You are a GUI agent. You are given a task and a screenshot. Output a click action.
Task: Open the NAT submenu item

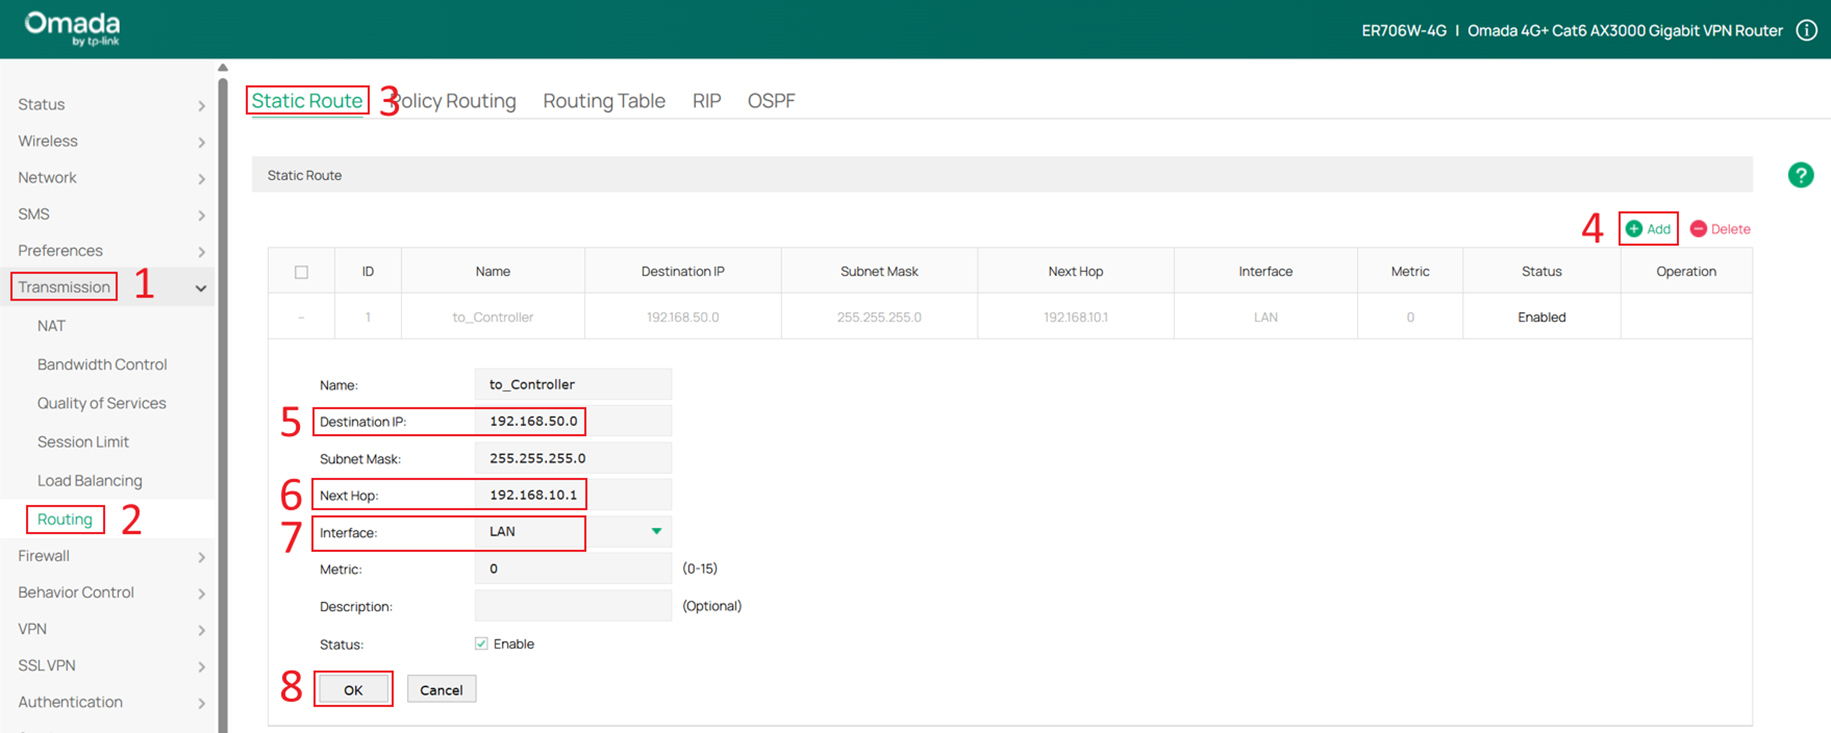(x=51, y=326)
